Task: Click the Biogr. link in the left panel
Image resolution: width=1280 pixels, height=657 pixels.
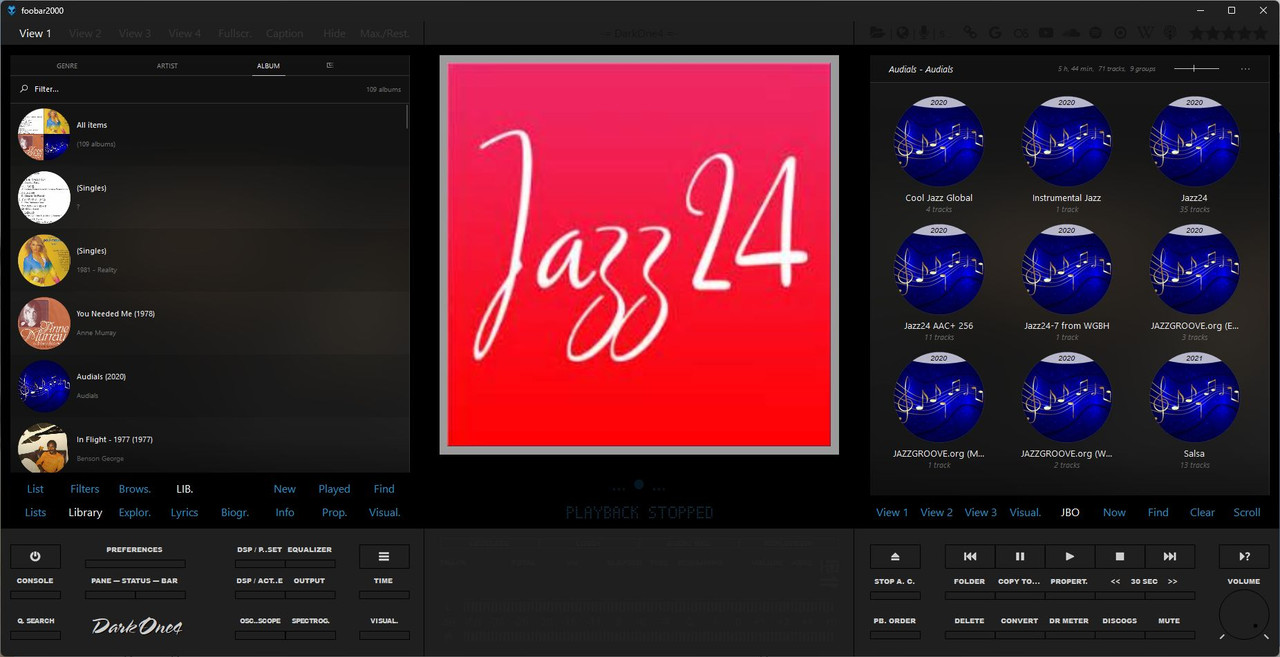Action: [x=235, y=512]
